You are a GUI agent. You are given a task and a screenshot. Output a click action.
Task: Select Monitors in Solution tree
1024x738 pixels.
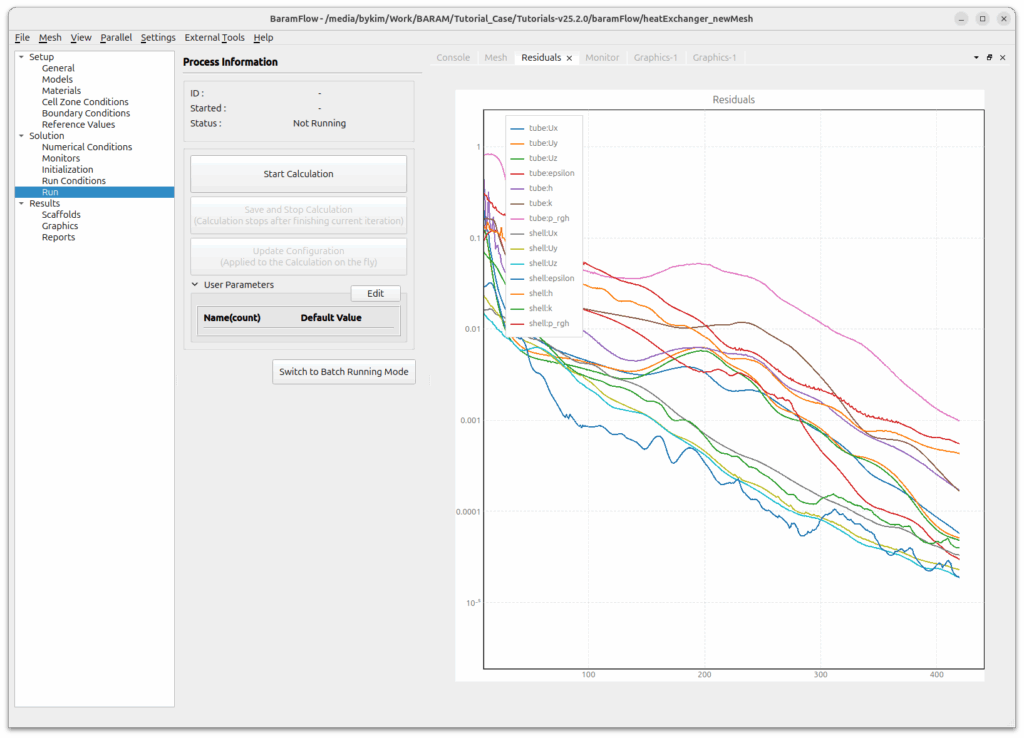[61, 158]
